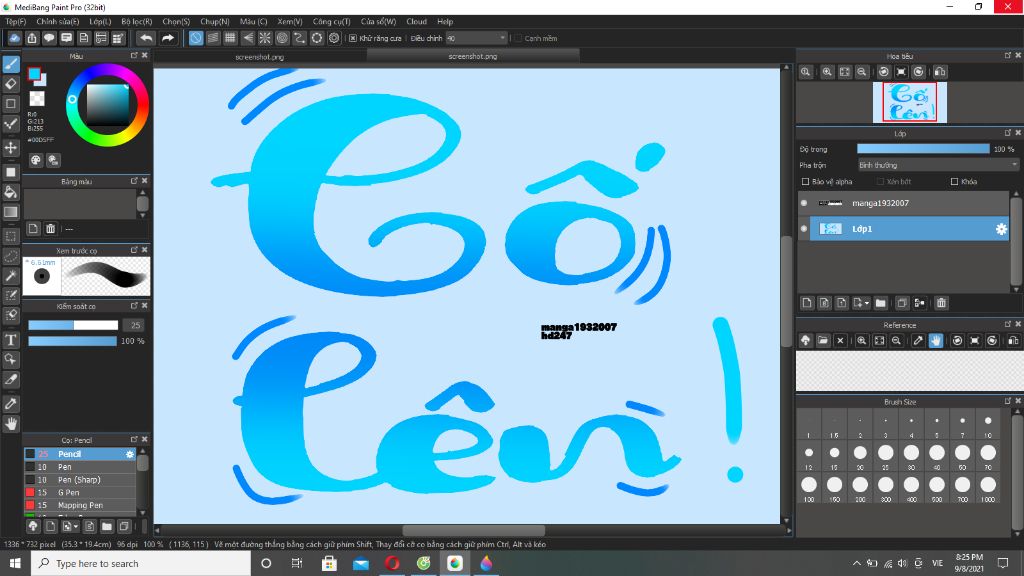
Task: Expand the add brush dropdown arrow
Action: click(76, 526)
